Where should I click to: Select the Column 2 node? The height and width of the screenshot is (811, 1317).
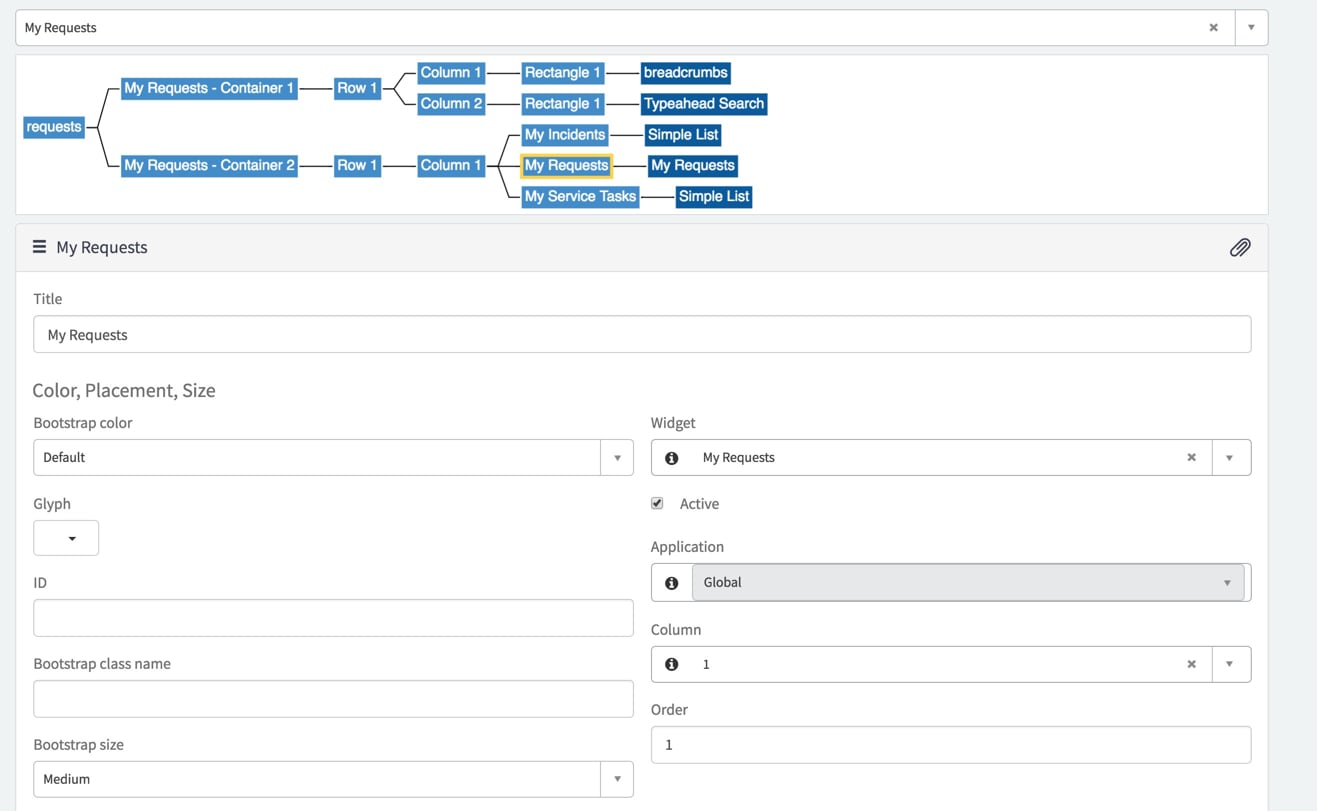[x=451, y=103]
